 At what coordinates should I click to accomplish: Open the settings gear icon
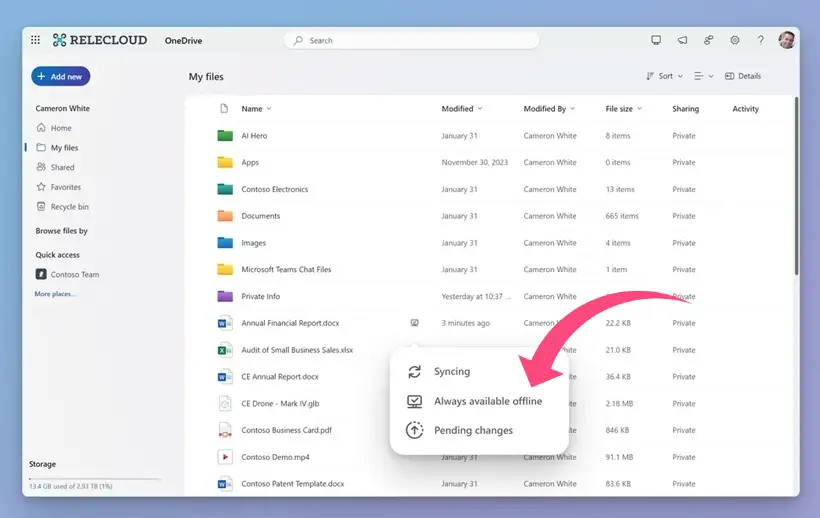point(735,40)
